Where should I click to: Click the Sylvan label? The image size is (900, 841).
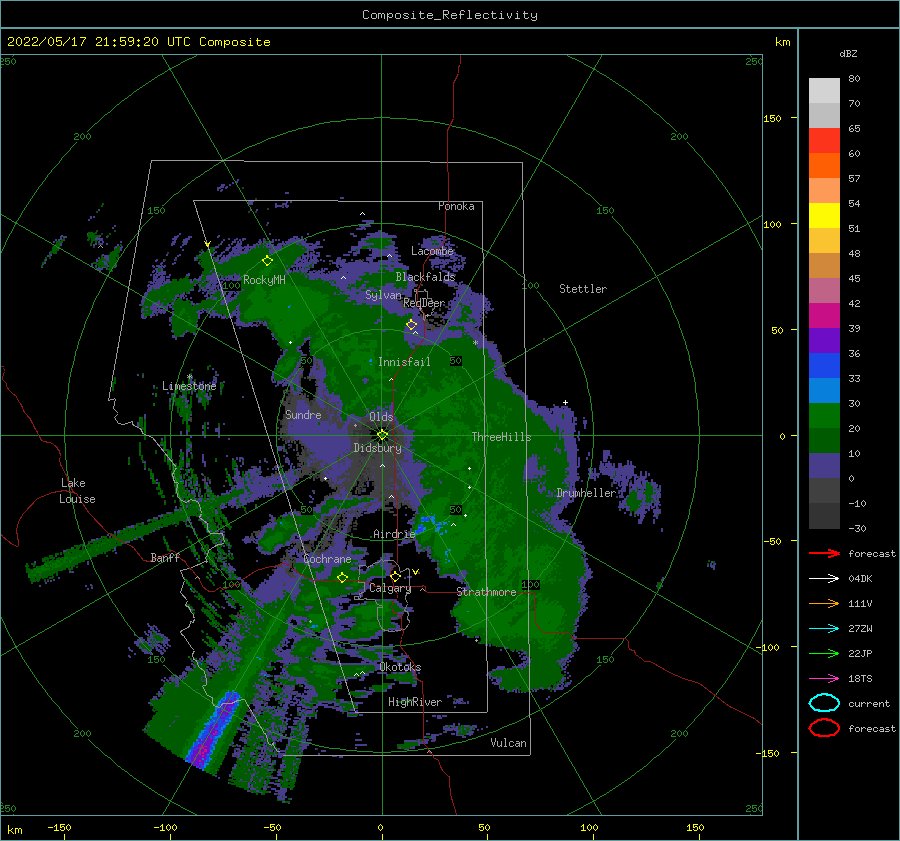(x=383, y=295)
